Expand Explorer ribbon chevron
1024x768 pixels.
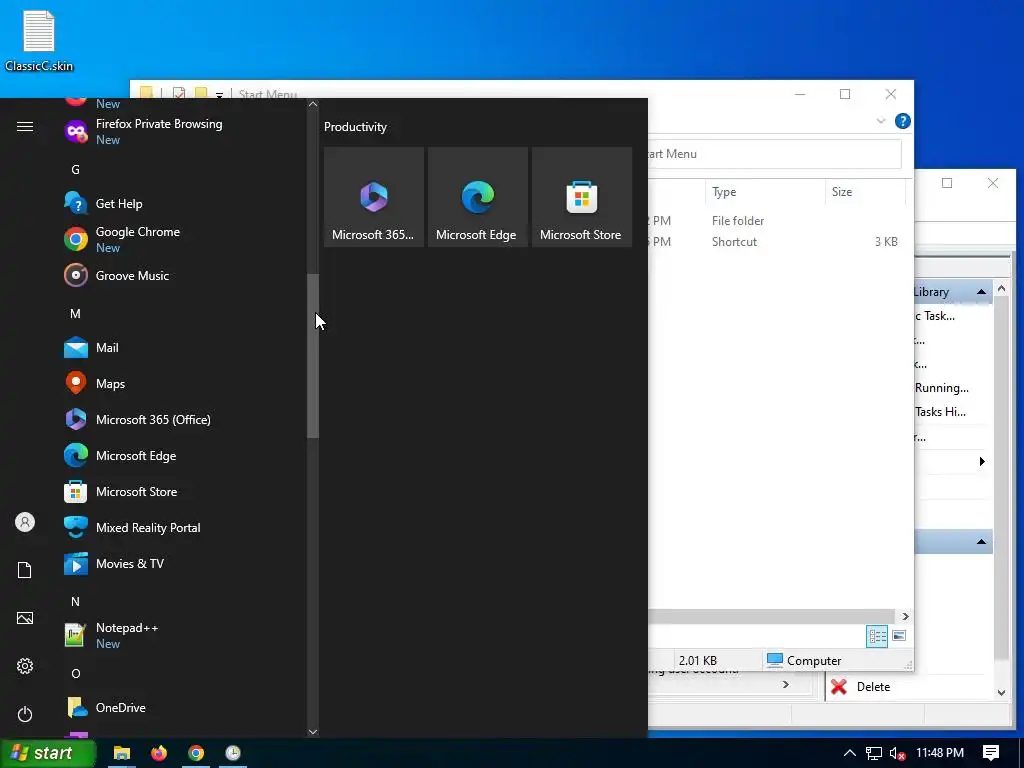[x=881, y=121]
